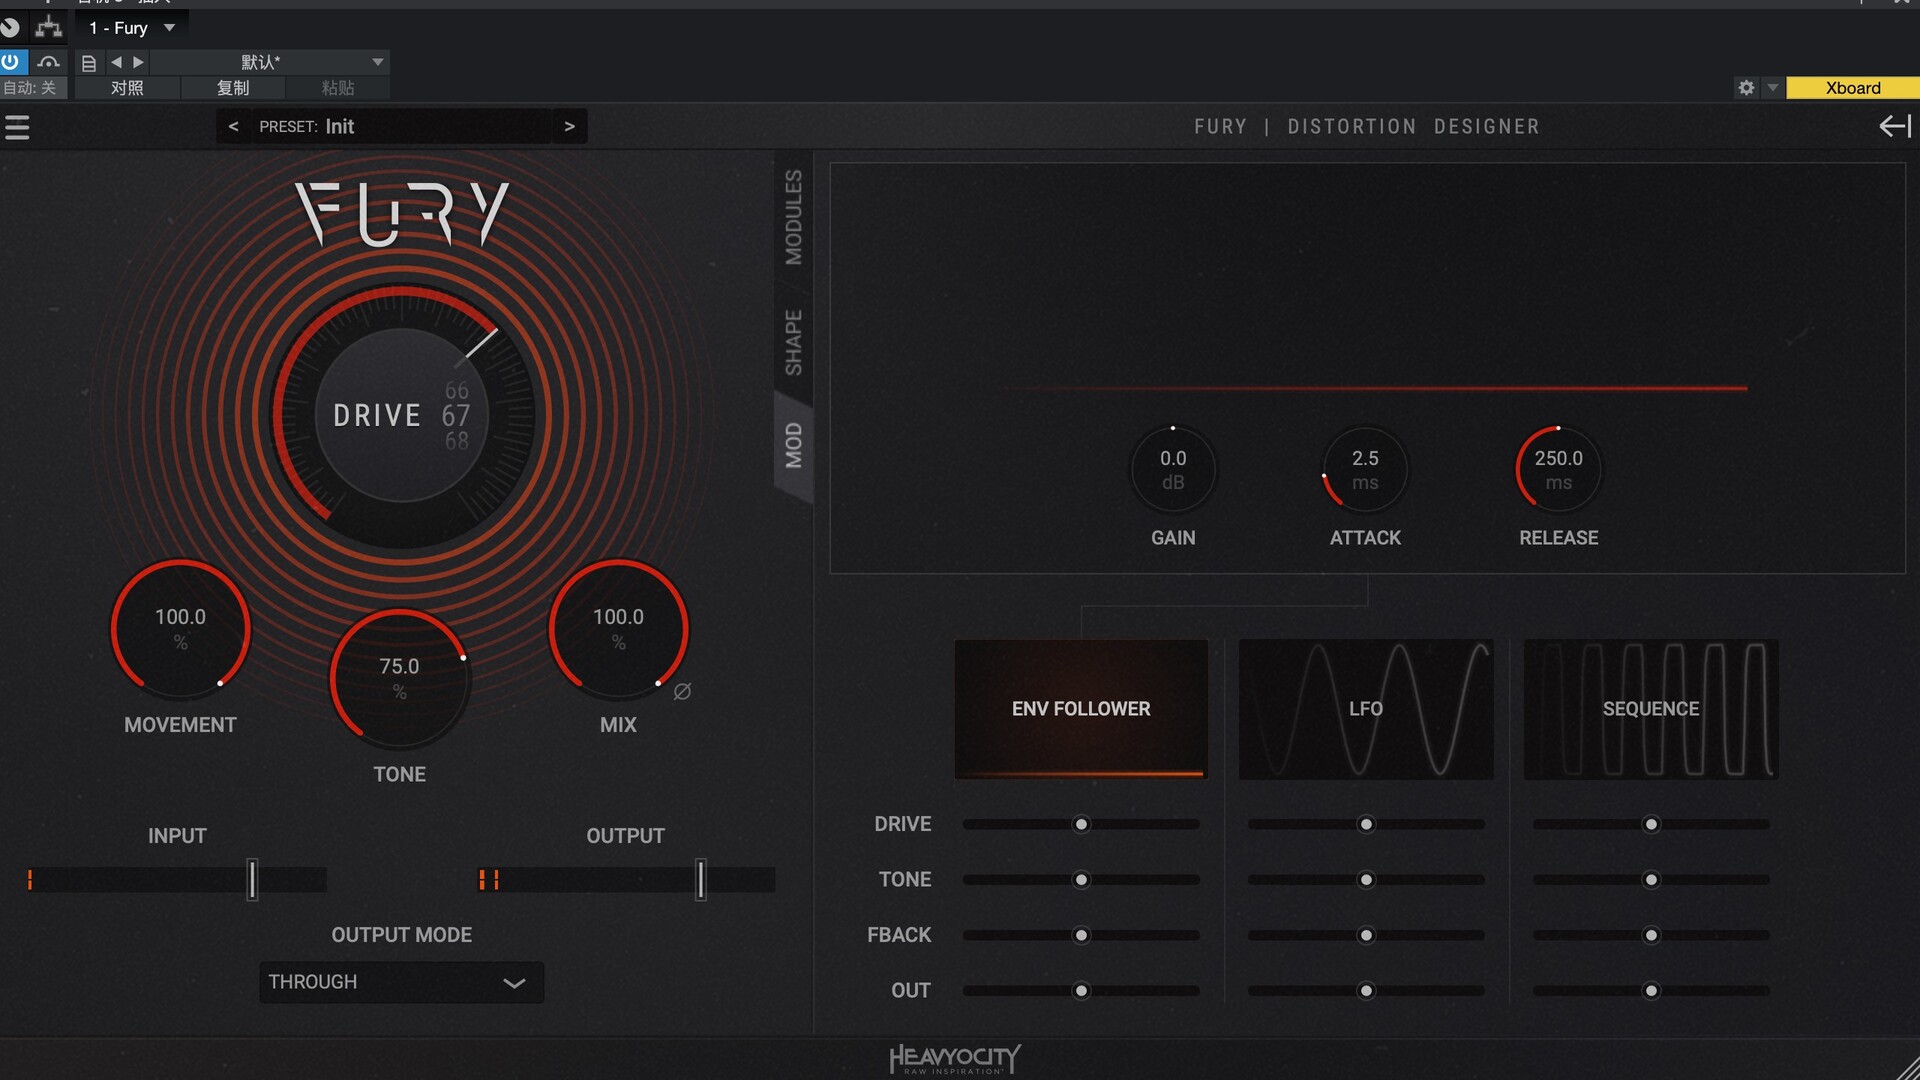Image resolution: width=1920 pixels, height=1080 pixels.
Task: Click the LFO OUT amount slider
Action: (1366, 991)
